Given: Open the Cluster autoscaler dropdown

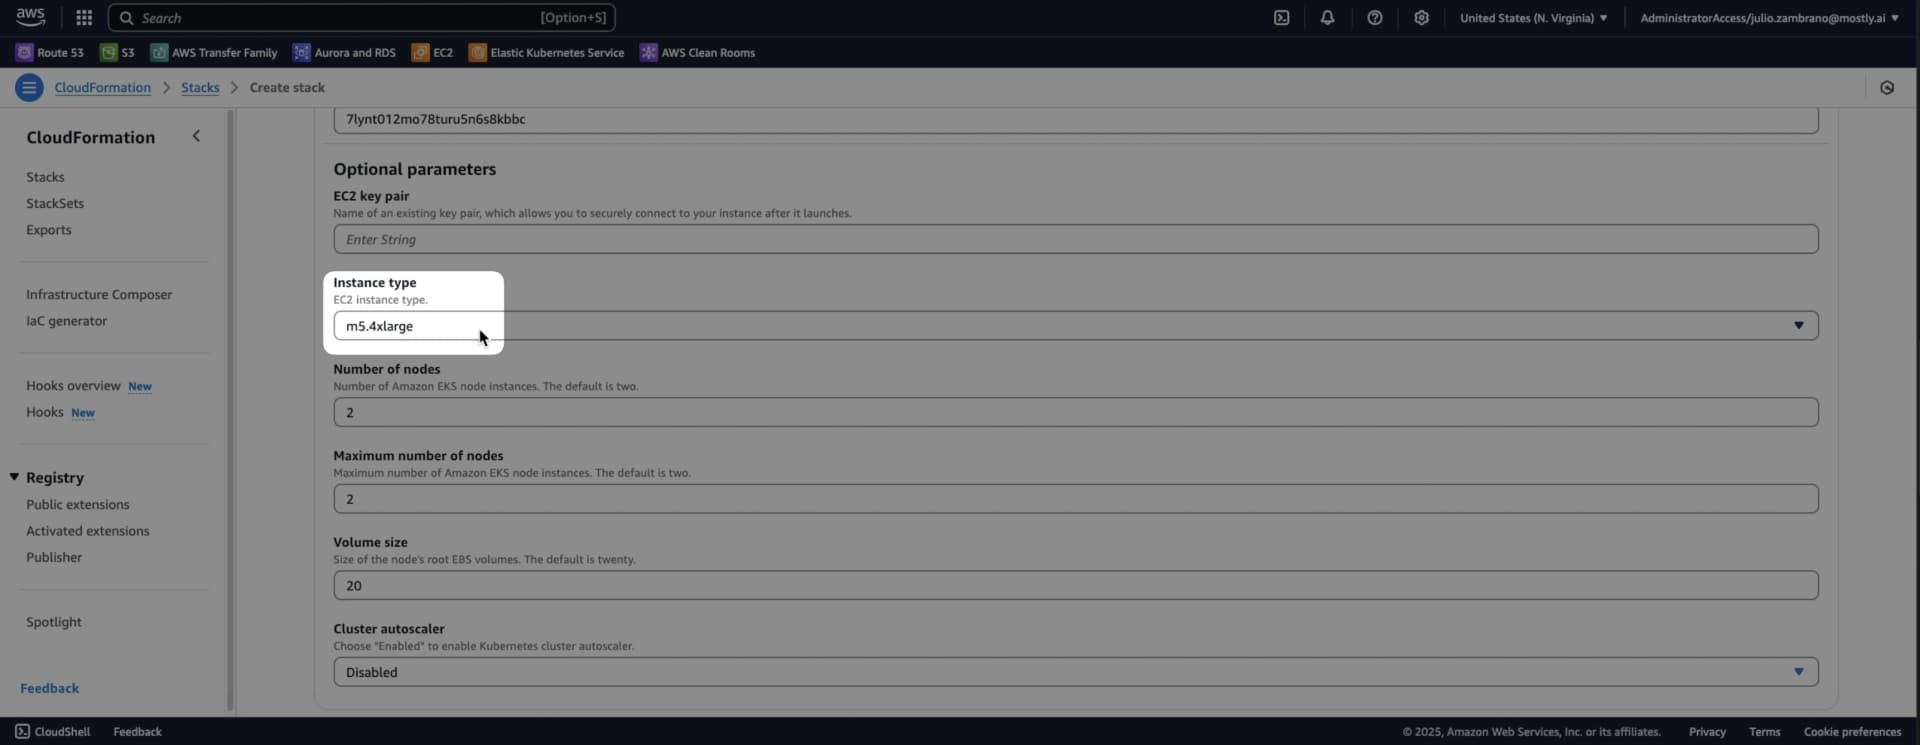Looking at the screenshot, I should coord(1075,672).
